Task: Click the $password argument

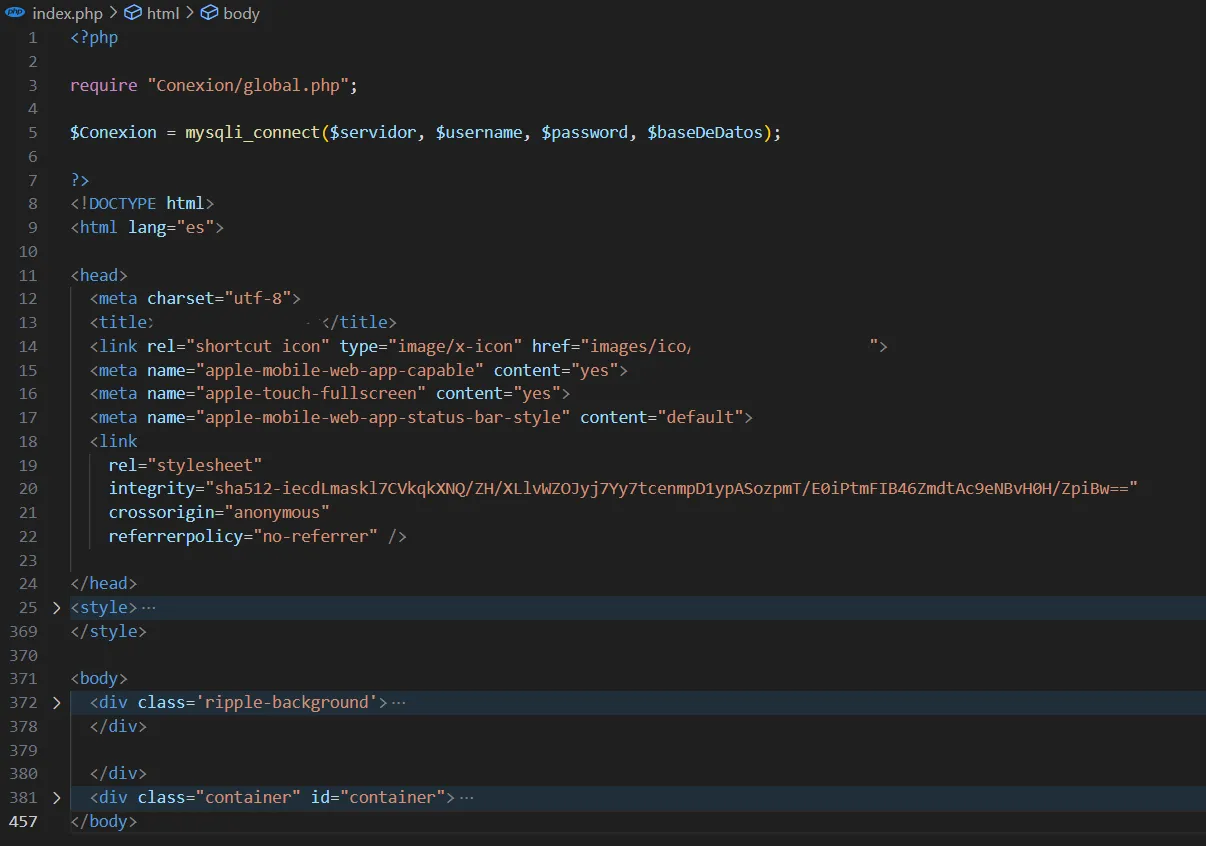Action: 584,132
